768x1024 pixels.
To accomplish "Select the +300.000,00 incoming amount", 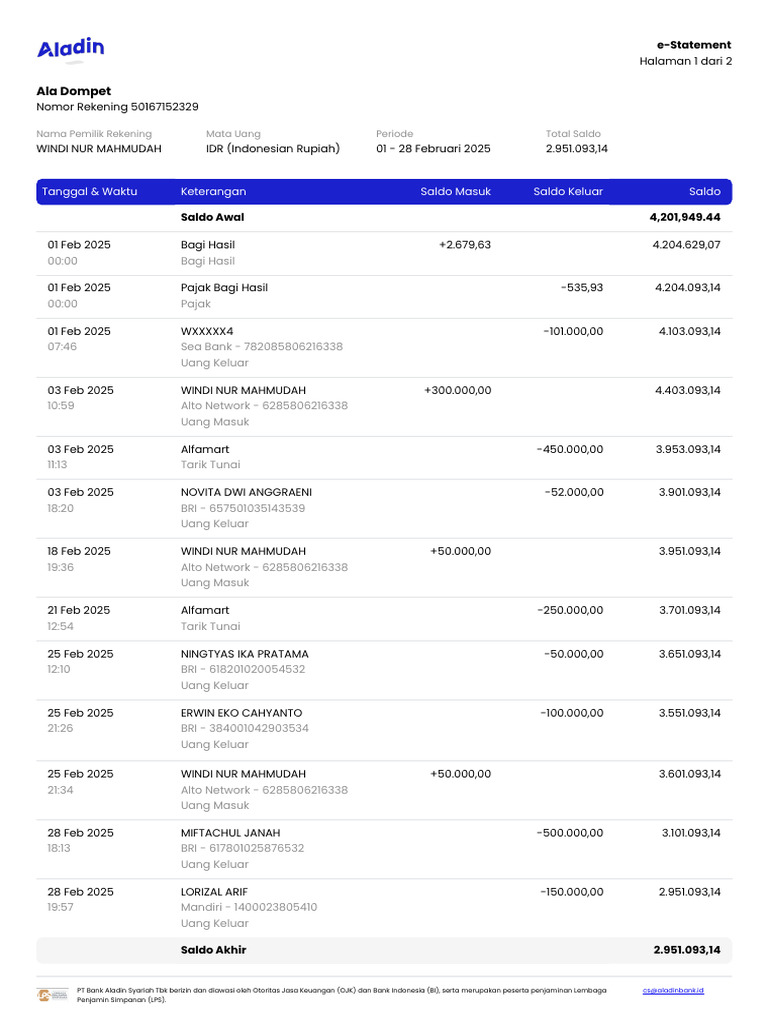I will [x=458, y=391].
